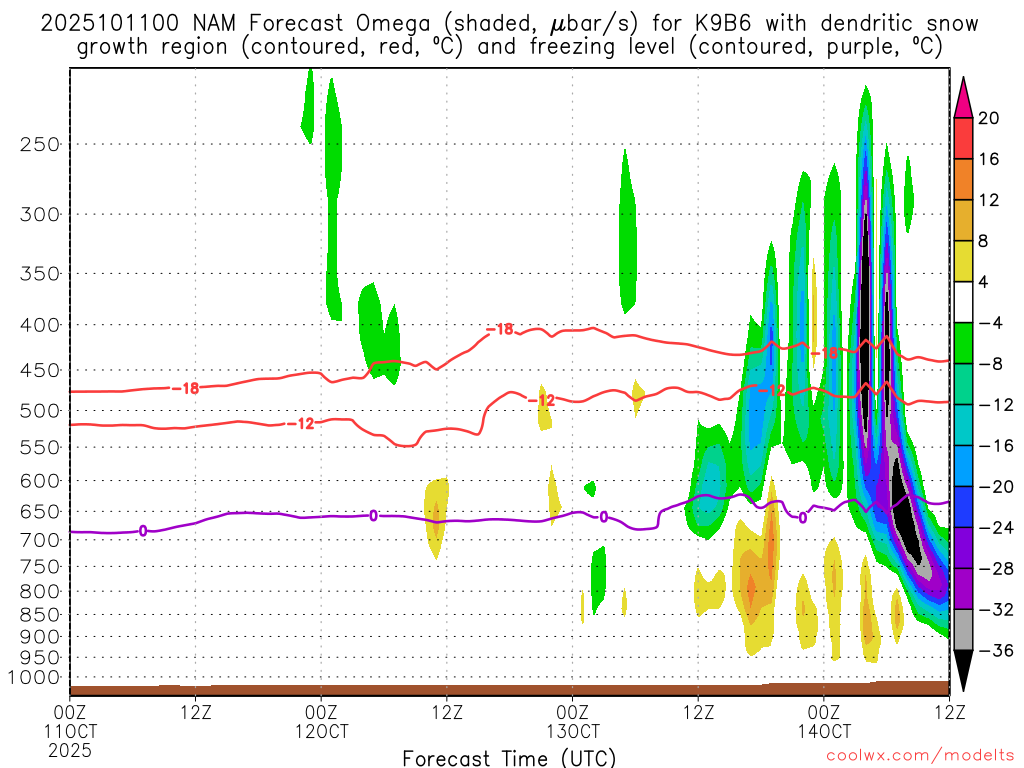Click the Forecast Time (UTC) axis title
The width and height of the screenshot is (1024, 768).
(x=509, y=758)
